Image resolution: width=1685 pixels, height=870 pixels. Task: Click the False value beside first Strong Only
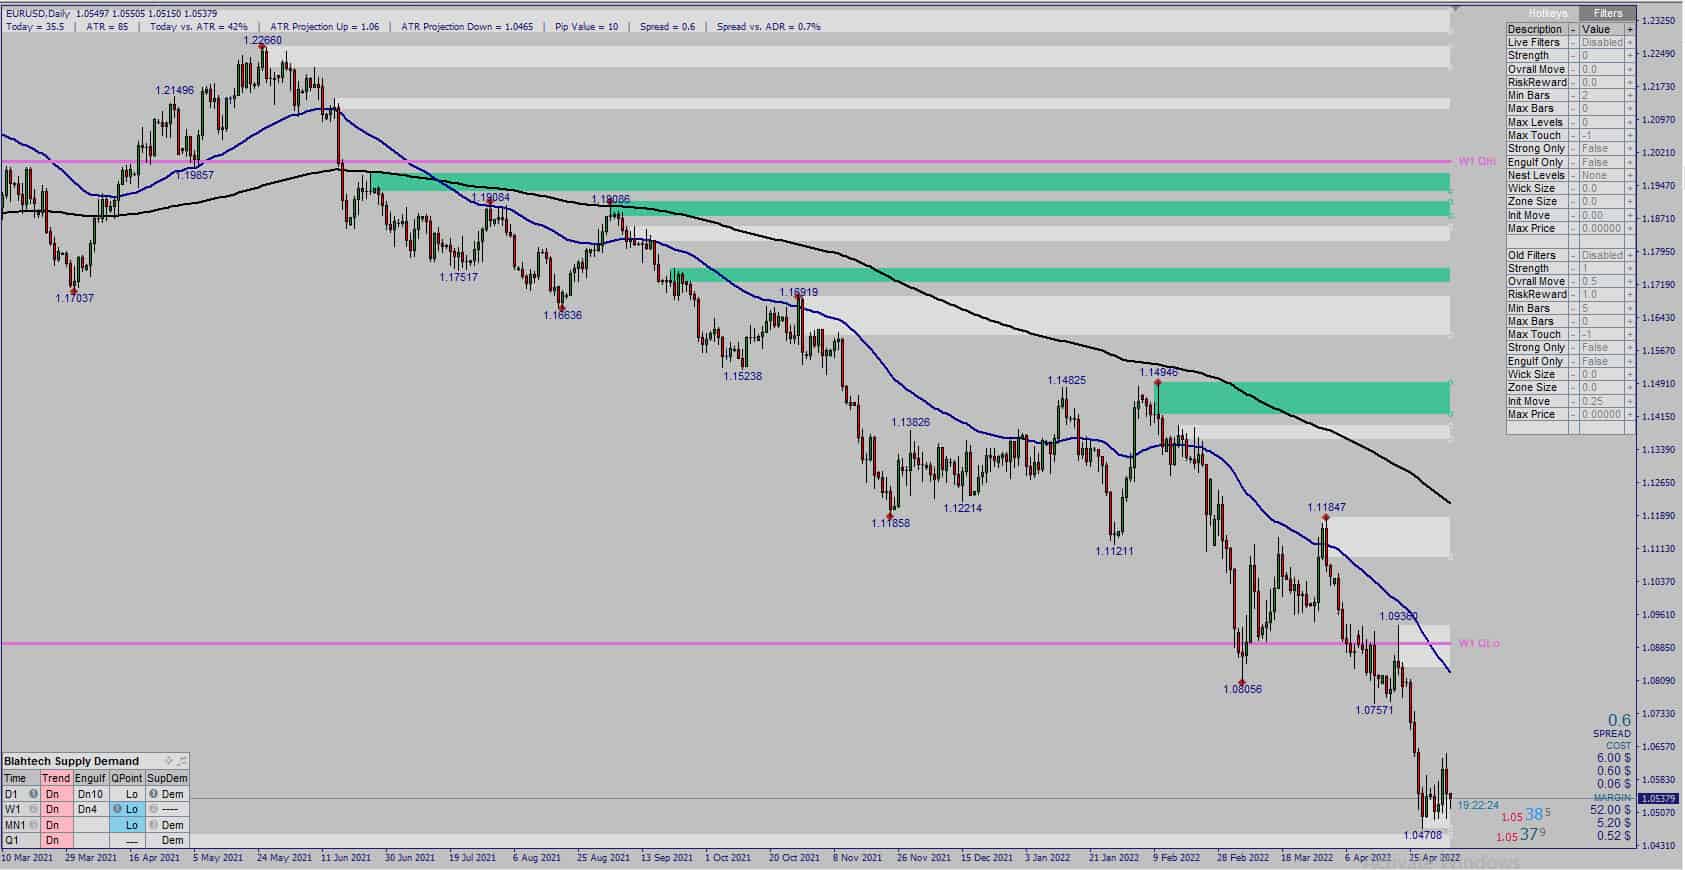click(1602, 149)
